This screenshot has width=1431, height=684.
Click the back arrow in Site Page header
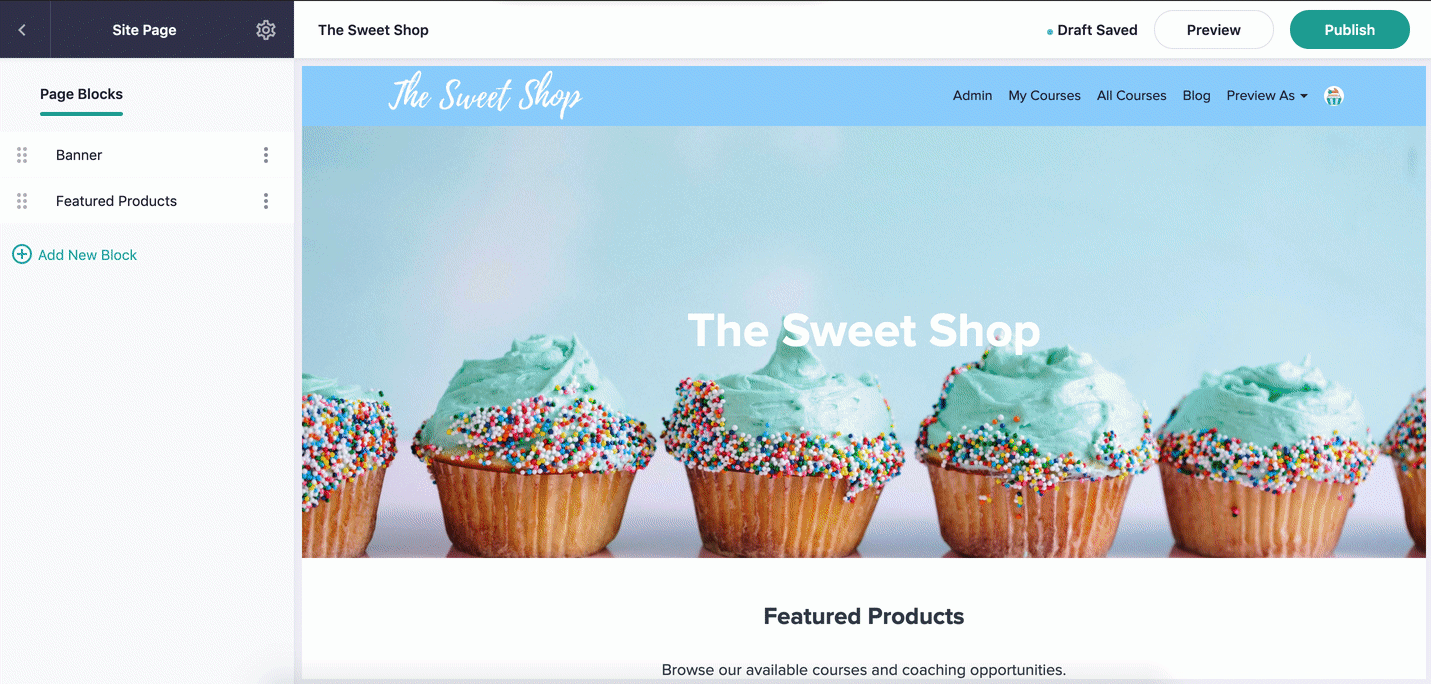point(22,30)
